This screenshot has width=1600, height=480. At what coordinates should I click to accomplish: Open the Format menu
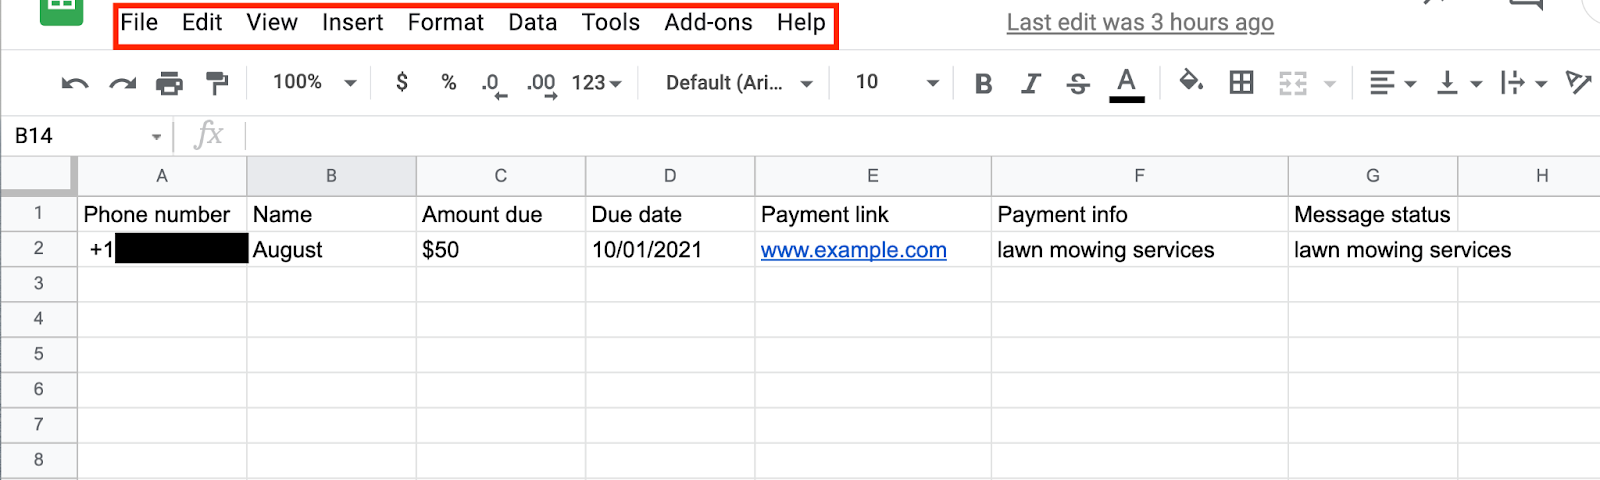click(x=445, y=22)
